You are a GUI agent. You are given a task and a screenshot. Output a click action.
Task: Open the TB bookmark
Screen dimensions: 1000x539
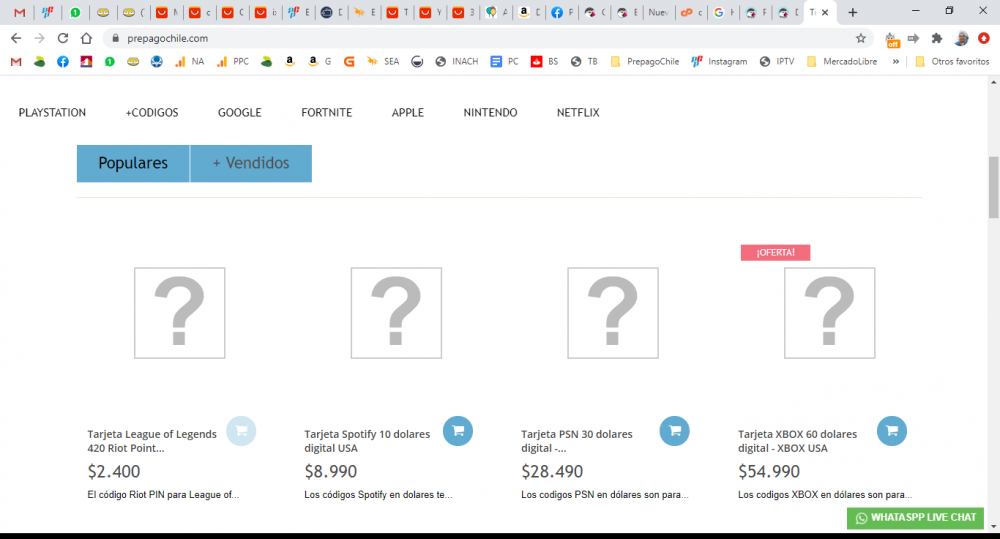click(584, 62)
